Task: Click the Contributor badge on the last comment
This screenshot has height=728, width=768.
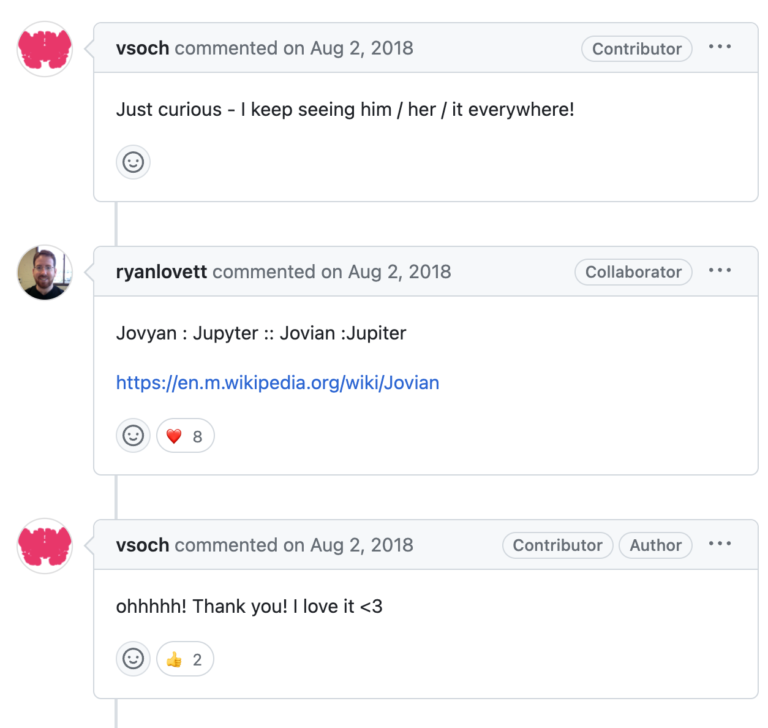Action: 557,545
